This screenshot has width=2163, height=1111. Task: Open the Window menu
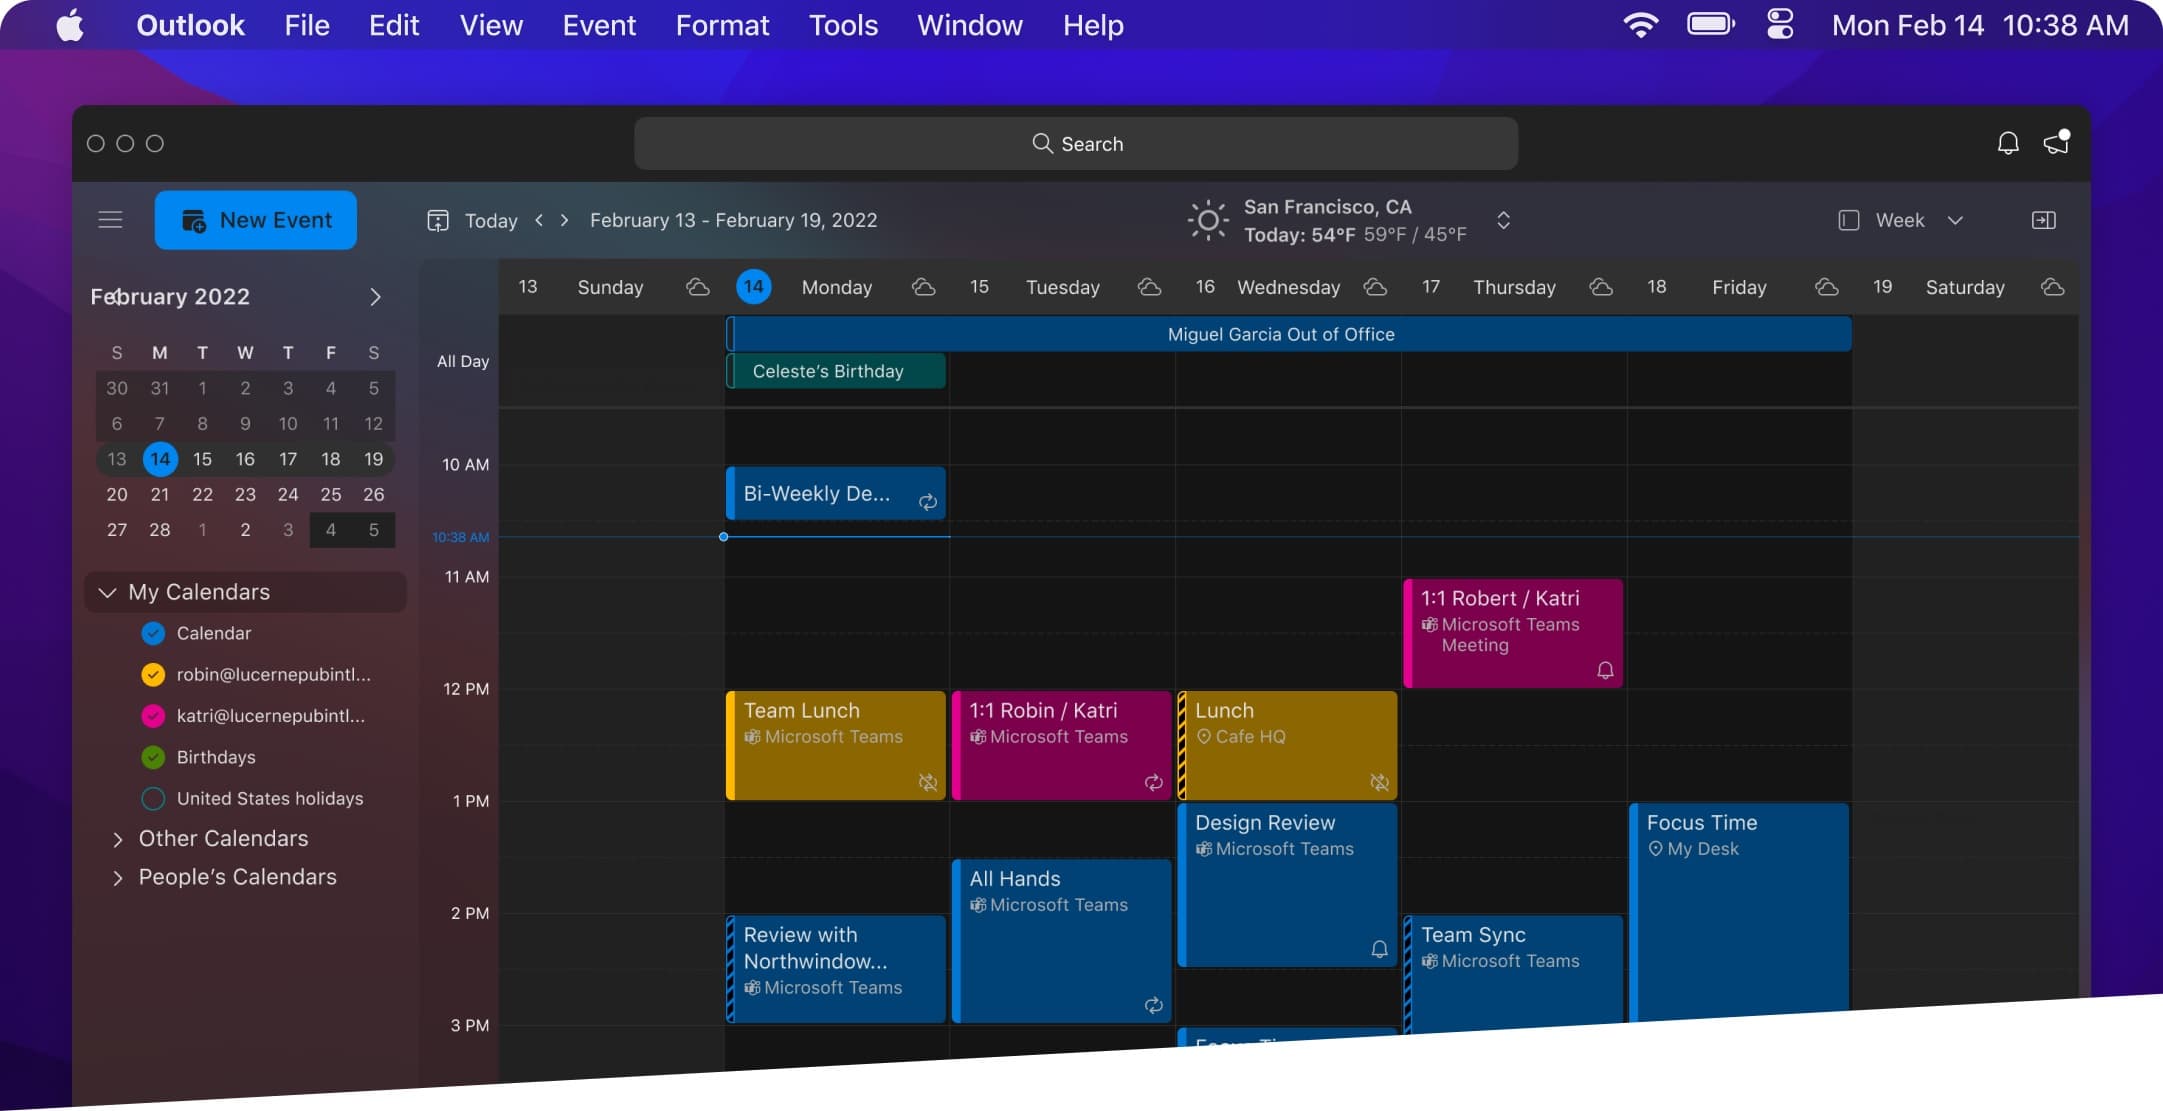(970, 25)
